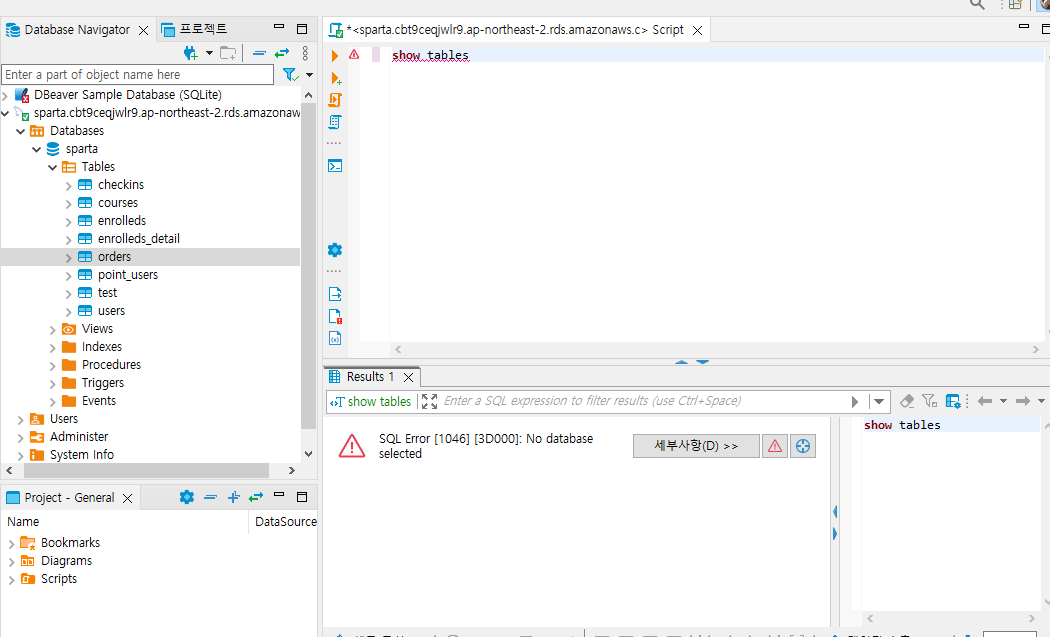Click the custom filters funnel icon

929,401
